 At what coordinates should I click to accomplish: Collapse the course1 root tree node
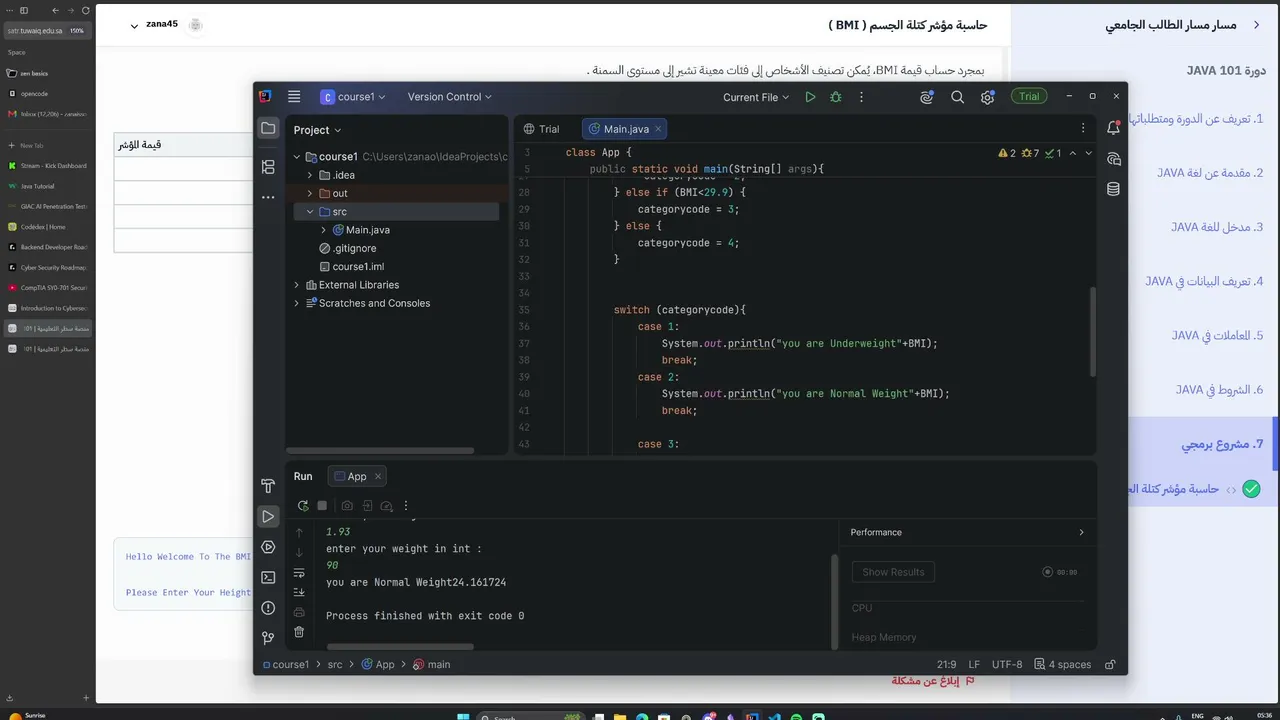(x=297, y=157)
